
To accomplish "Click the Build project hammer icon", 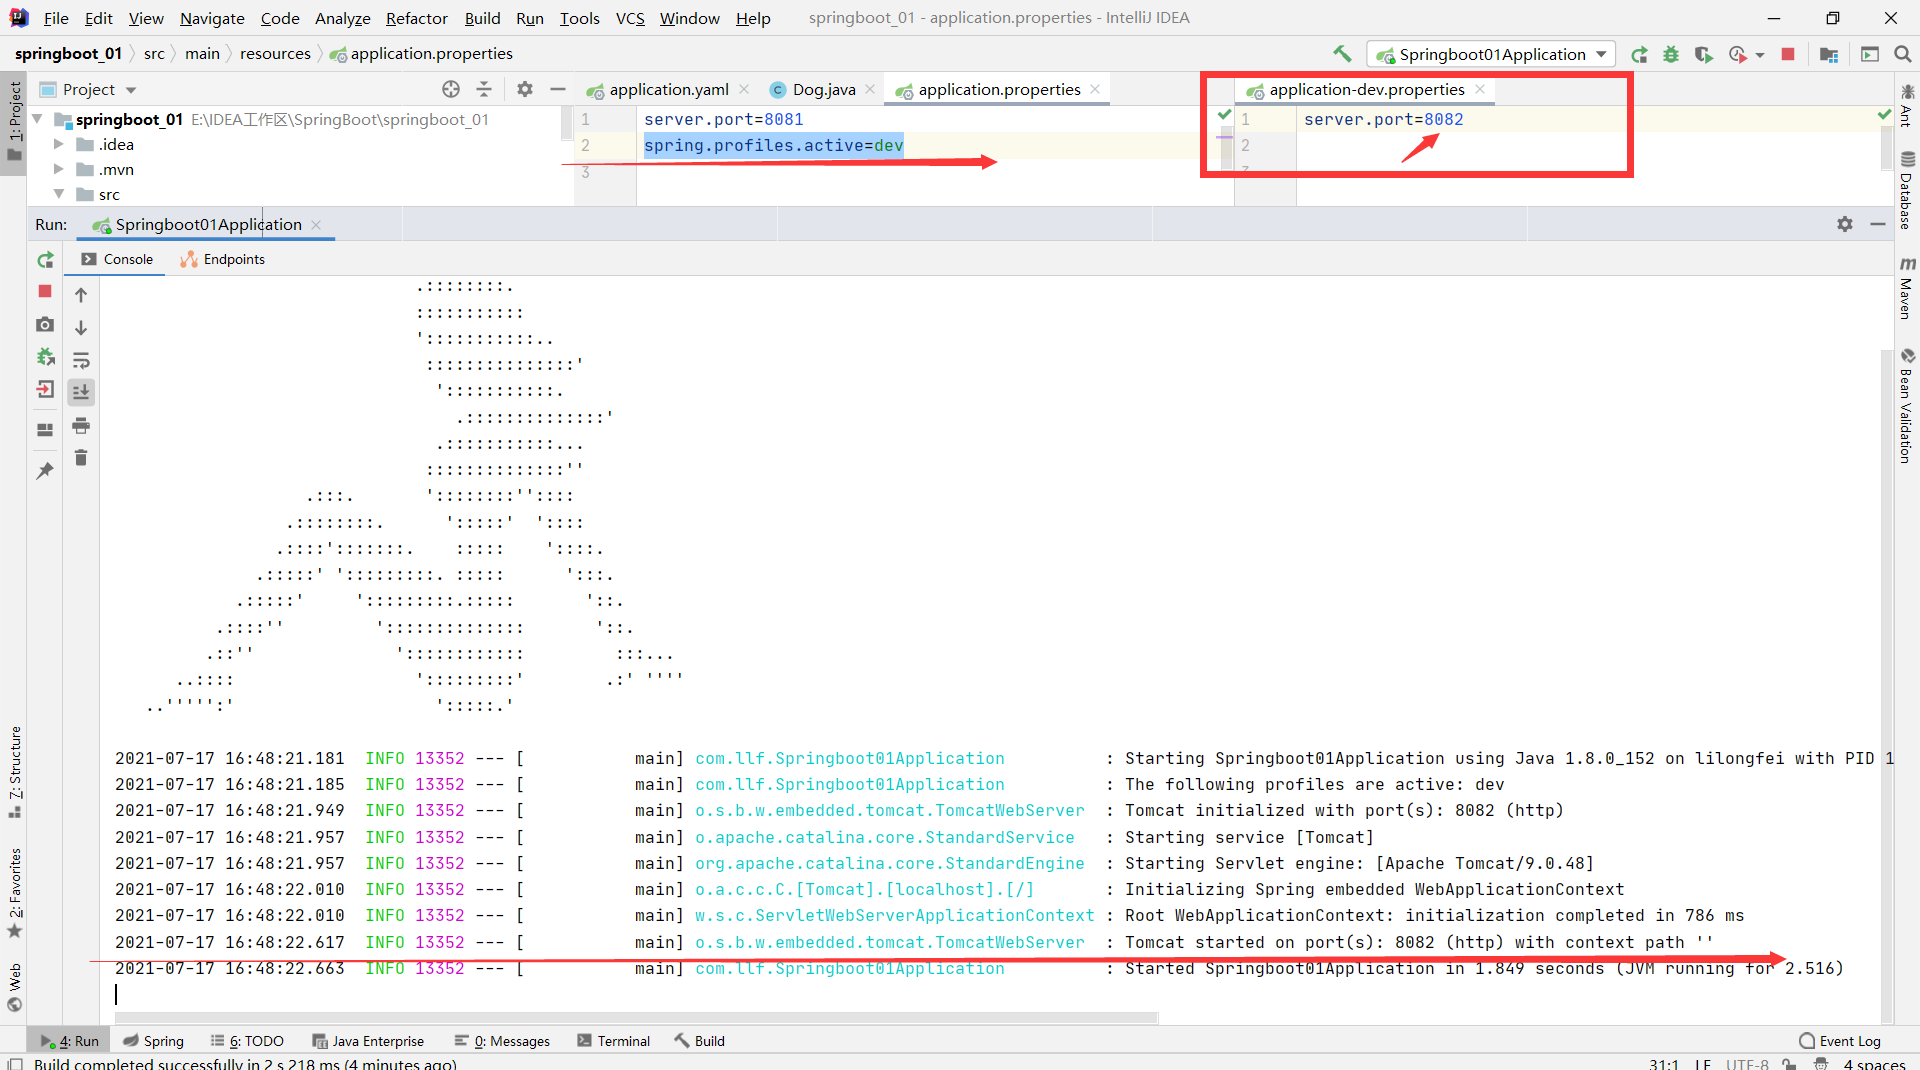I will point(1342,54).
